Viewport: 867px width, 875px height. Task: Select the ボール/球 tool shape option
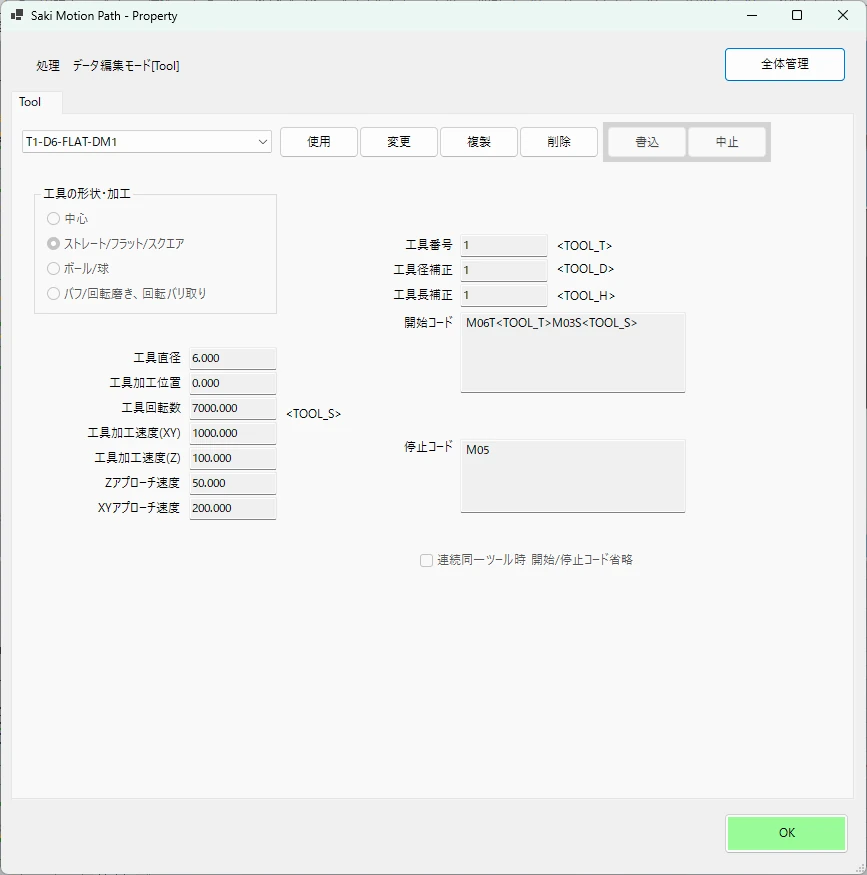(x=53, y=268)
